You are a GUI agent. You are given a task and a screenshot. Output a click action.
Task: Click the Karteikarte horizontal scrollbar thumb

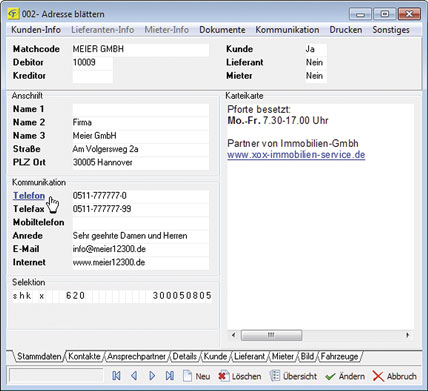point(272,335)
